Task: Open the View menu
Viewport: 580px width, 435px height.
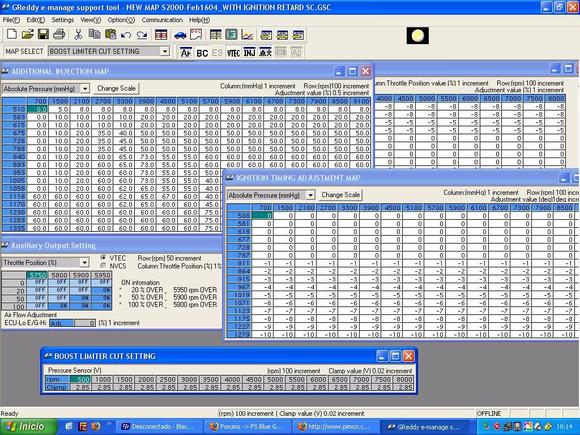Action: [91, 20]
